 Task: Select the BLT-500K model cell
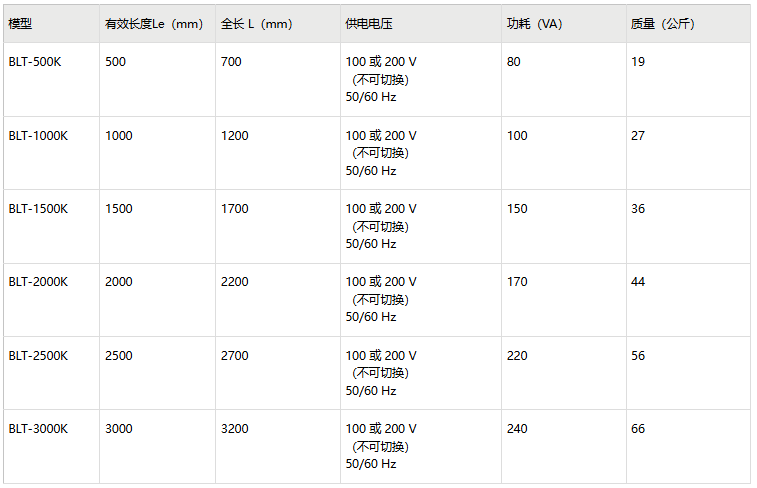tap(36, 62)
